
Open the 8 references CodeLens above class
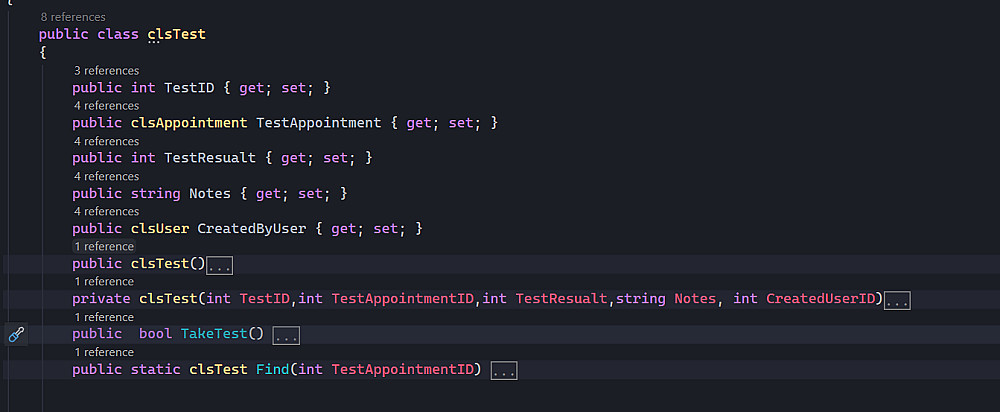(x=73, y=17)
